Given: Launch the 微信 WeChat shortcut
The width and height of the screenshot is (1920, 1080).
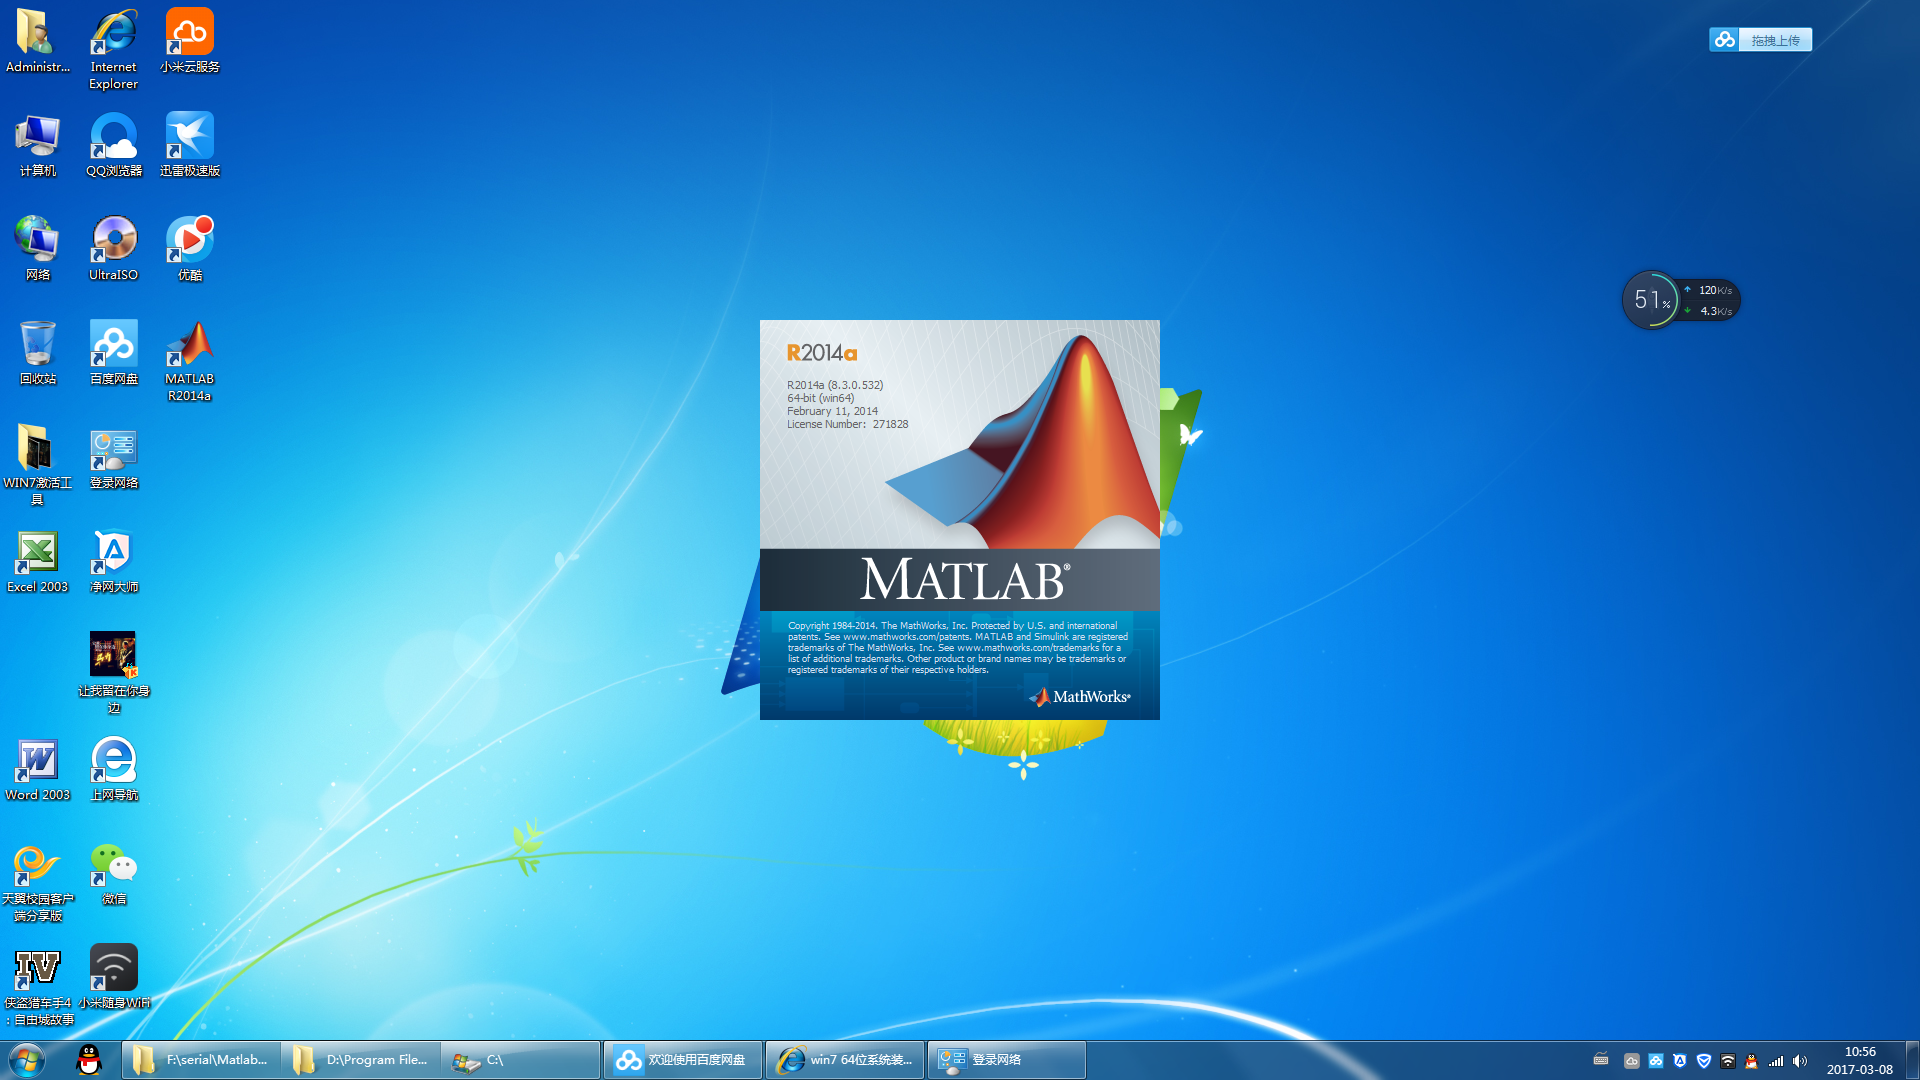Looking at the screenshot, I should pyautogui.click(x=113, y=873).
